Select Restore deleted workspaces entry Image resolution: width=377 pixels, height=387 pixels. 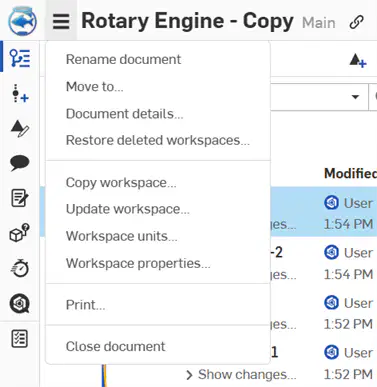pyautogui.click(x=158, y=140)
